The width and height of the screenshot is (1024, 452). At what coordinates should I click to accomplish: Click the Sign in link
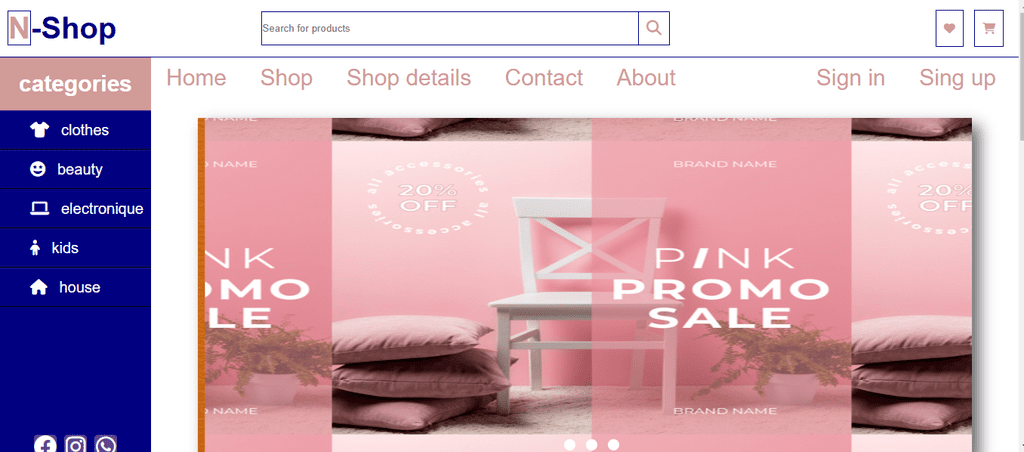click(850, 78)
